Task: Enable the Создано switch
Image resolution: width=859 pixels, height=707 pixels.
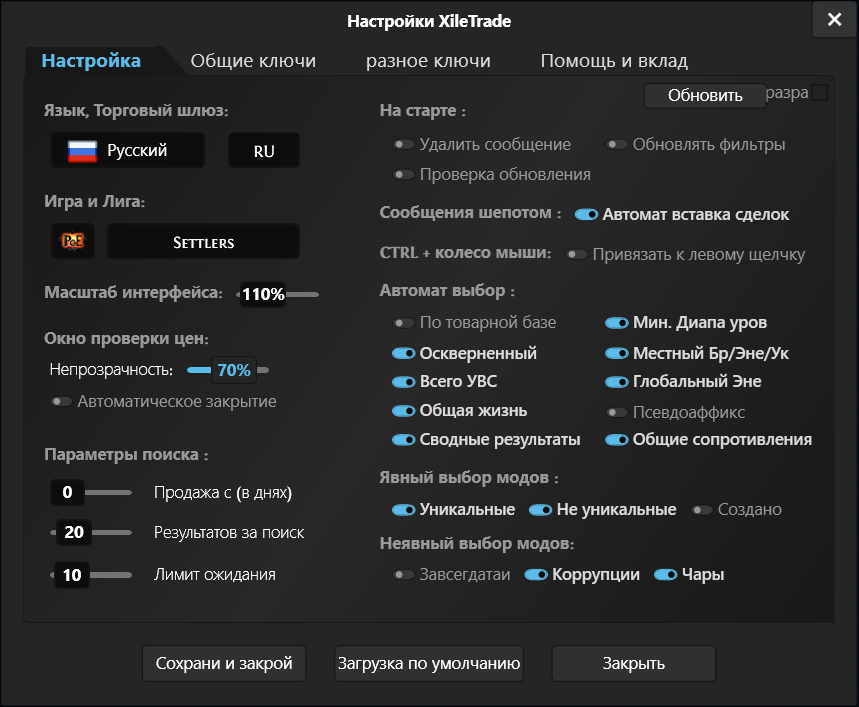Action: pos(702,510)
